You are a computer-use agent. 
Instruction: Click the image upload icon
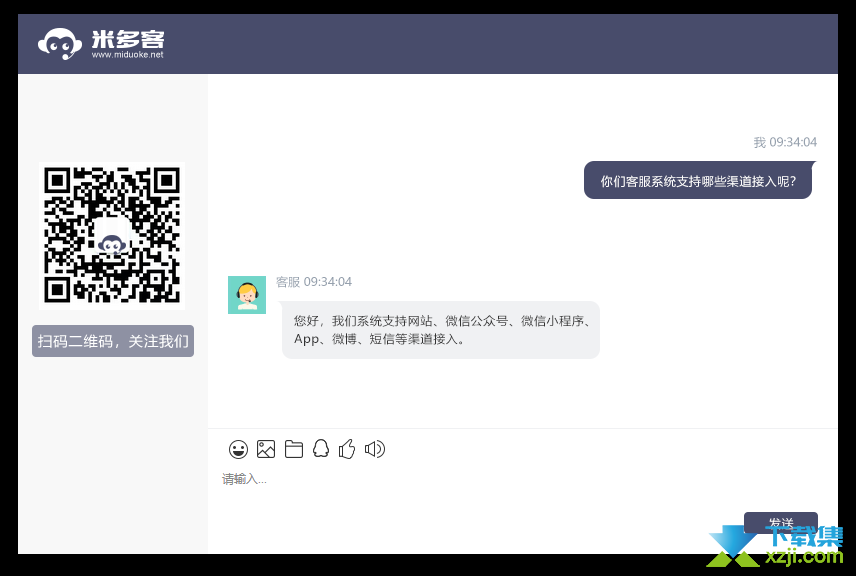266,449
